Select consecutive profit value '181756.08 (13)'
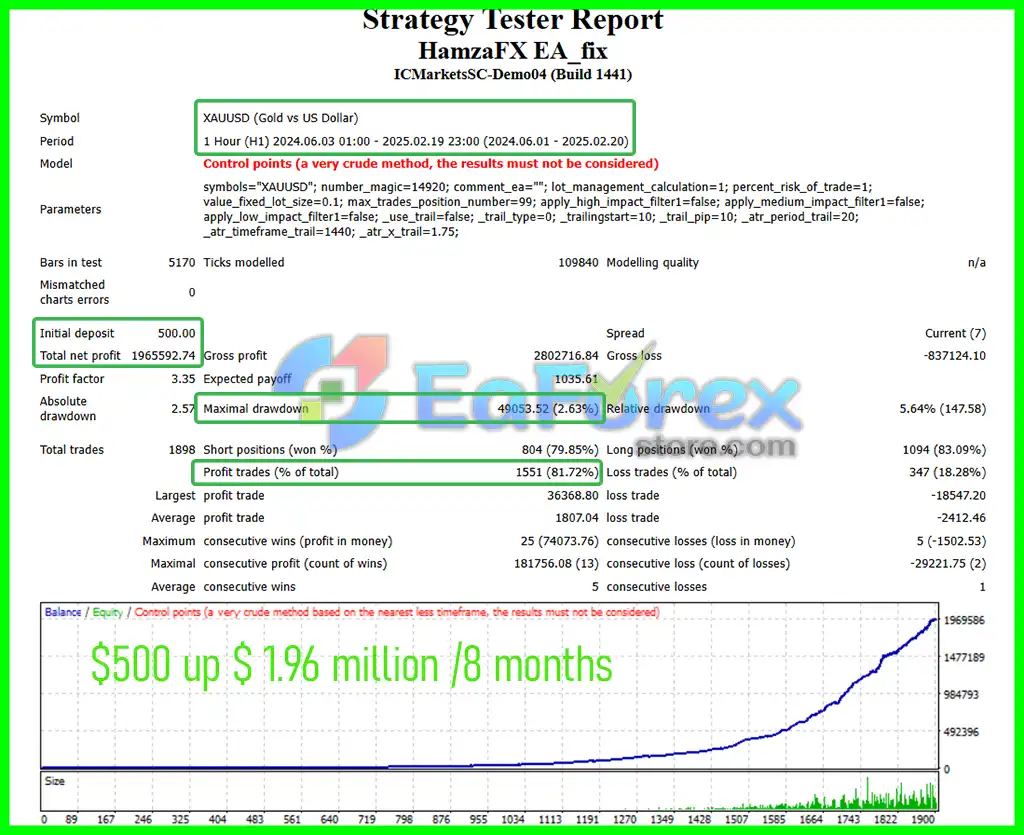1024x835 pixels. [x=556, y=563]
